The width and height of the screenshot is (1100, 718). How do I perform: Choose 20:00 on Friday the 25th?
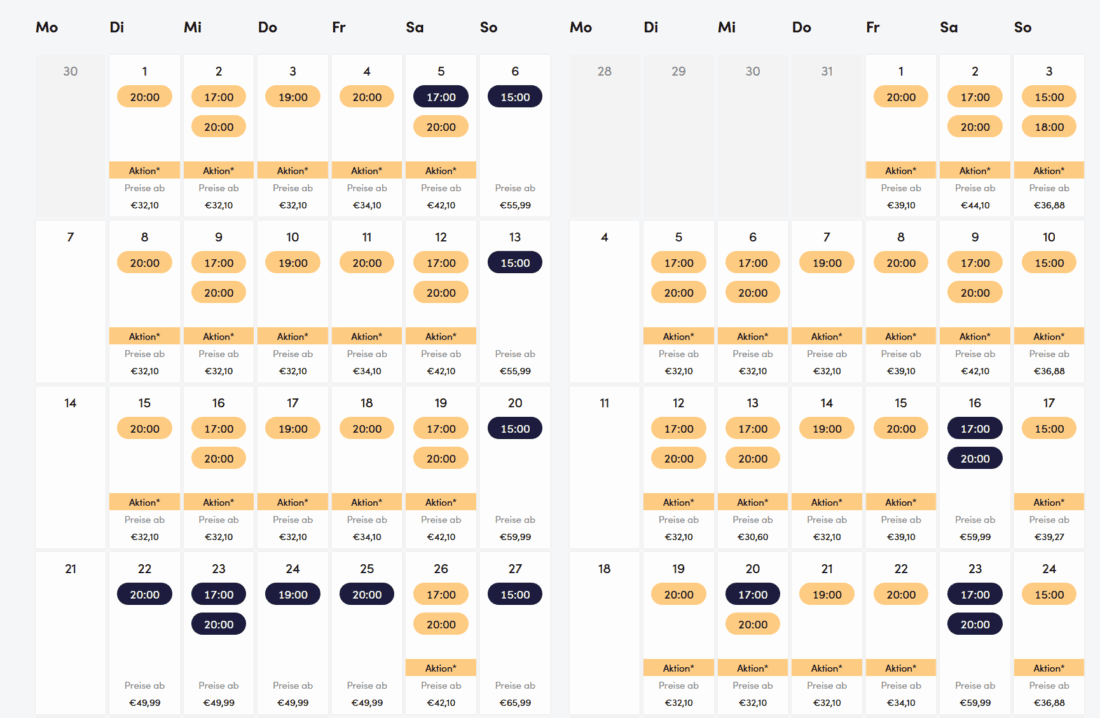coord(367,595)
